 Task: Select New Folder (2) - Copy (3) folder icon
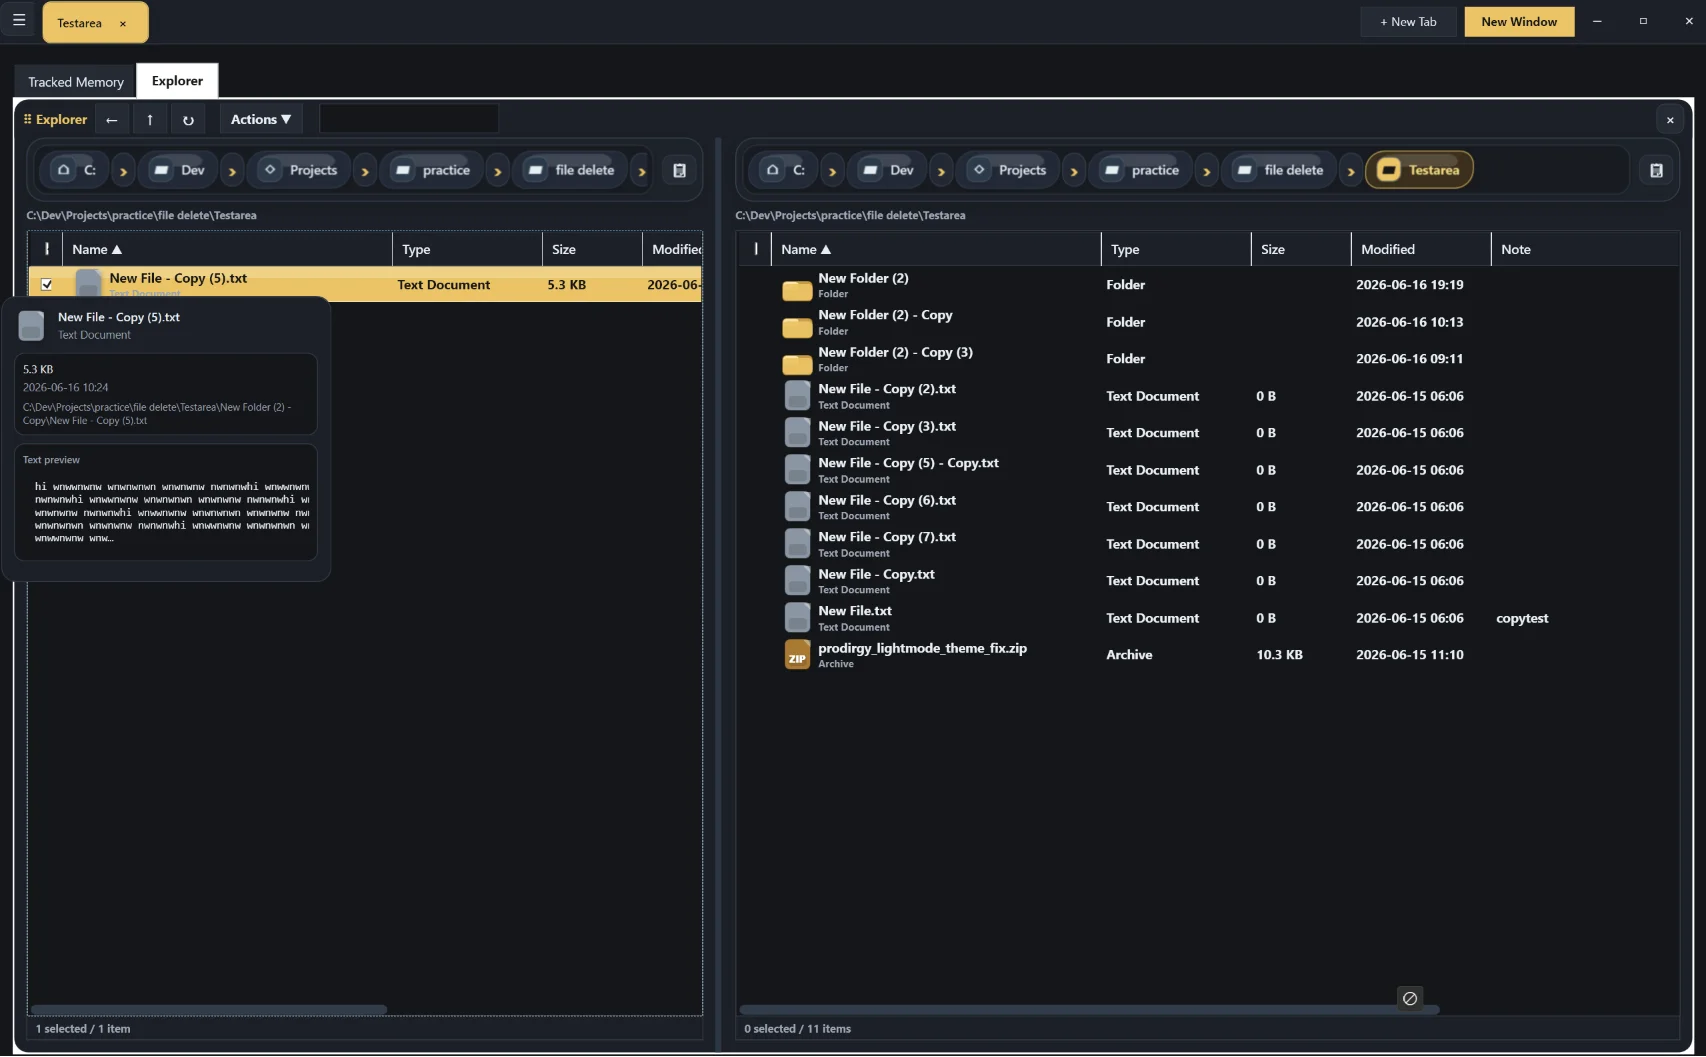(x=797, y=363)
